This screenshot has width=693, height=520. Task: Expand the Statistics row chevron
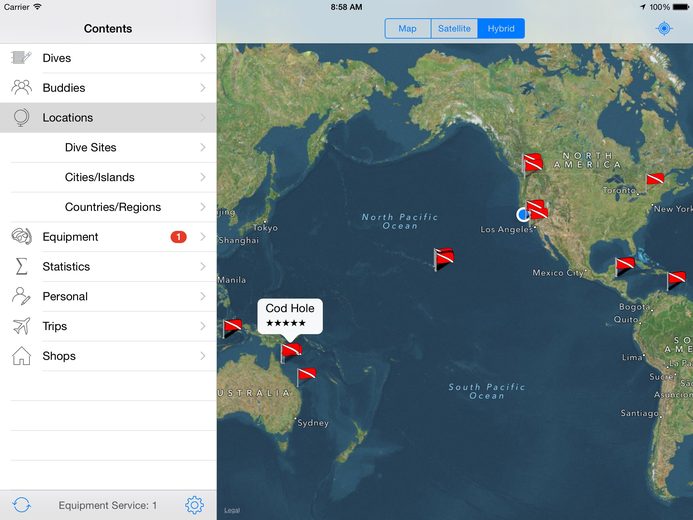[x=203, y=266]
